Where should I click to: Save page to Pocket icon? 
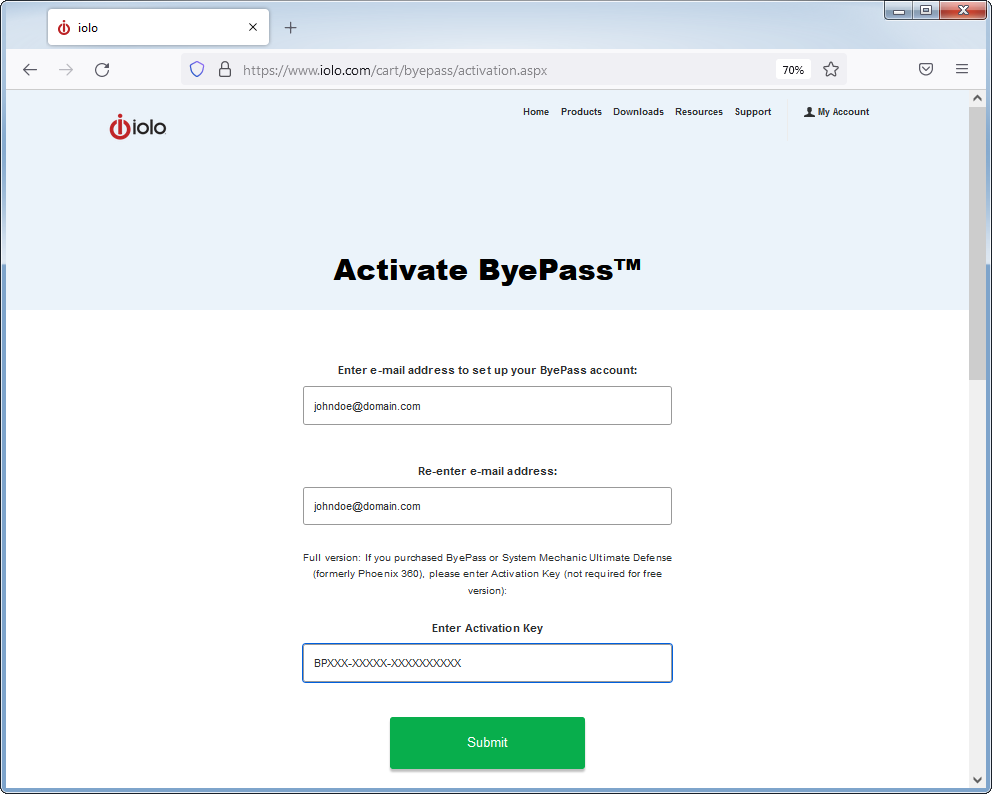[x=926, y=69]
